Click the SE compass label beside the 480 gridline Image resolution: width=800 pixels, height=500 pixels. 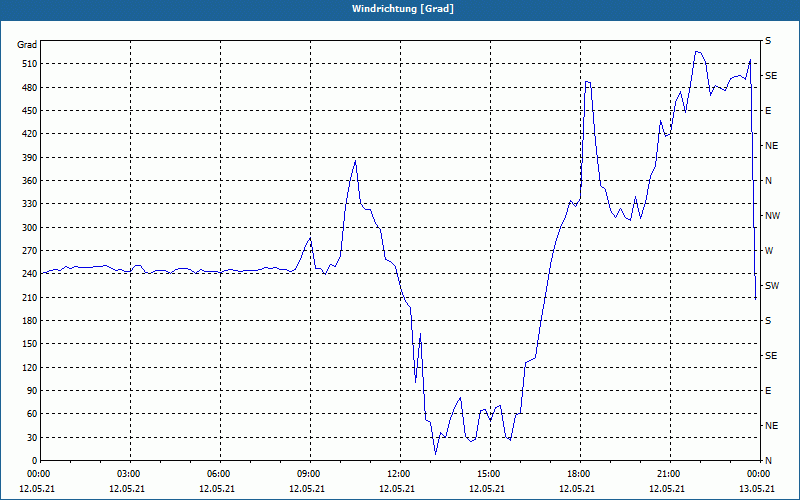(x=771, y=76)
